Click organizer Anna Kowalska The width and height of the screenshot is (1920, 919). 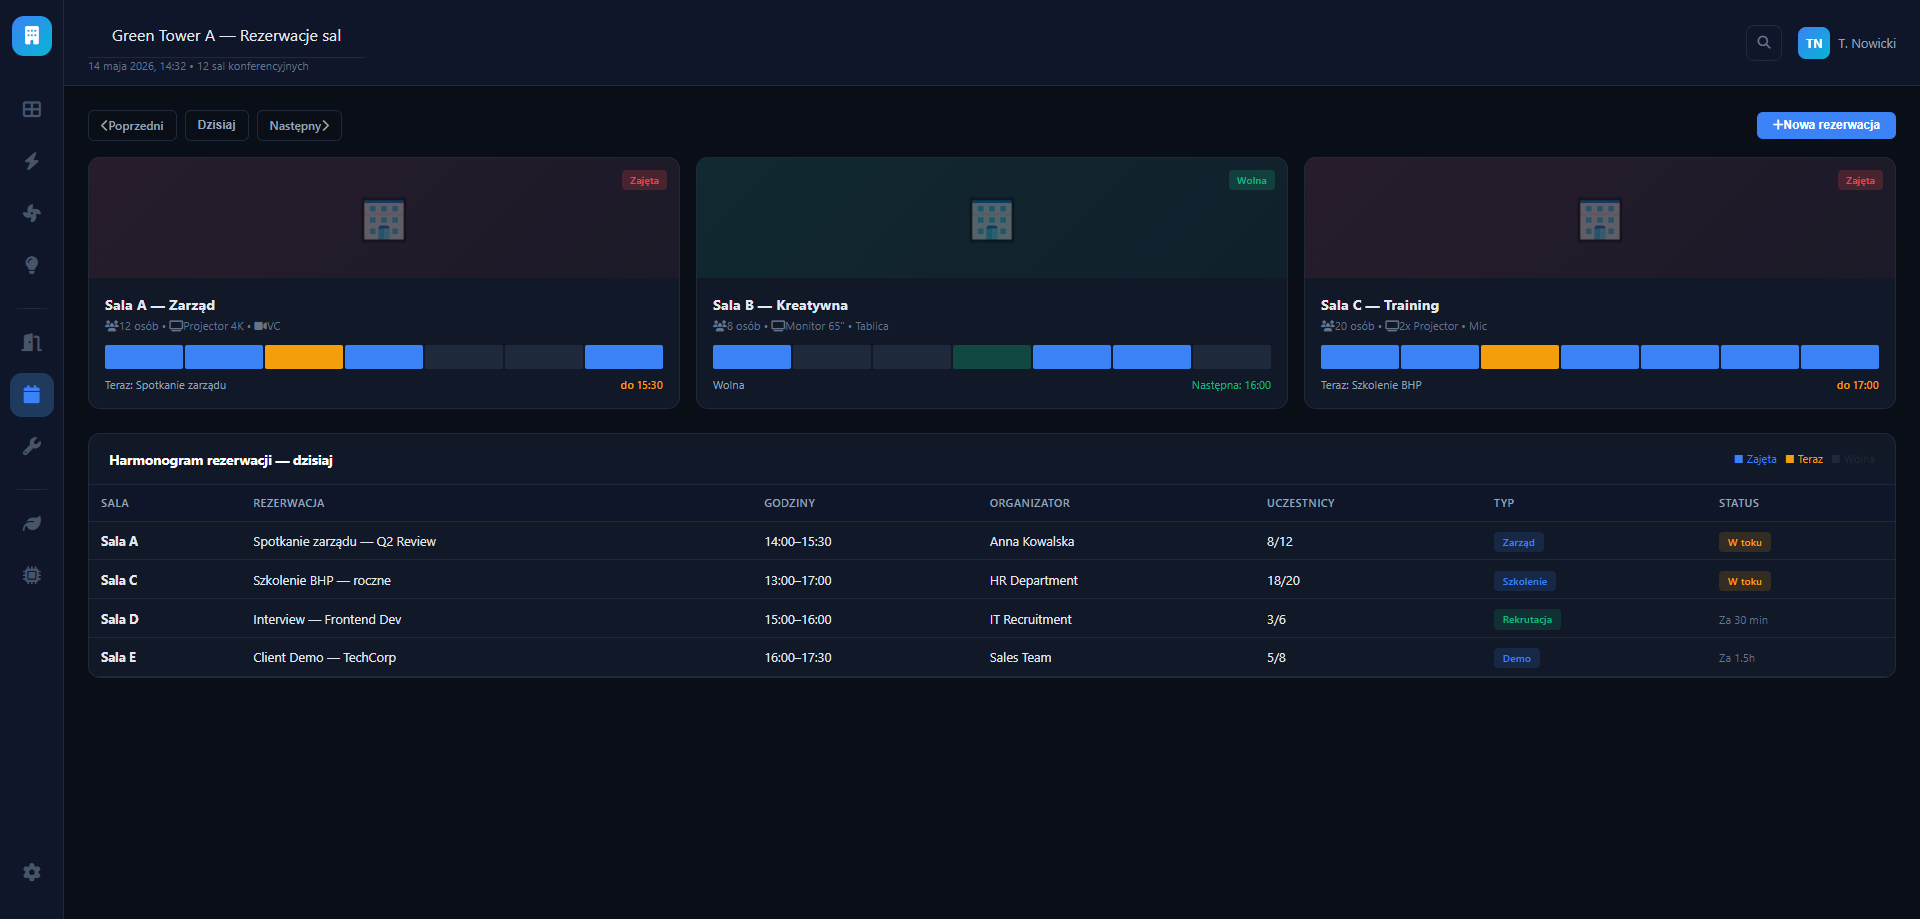point(1032,541)
